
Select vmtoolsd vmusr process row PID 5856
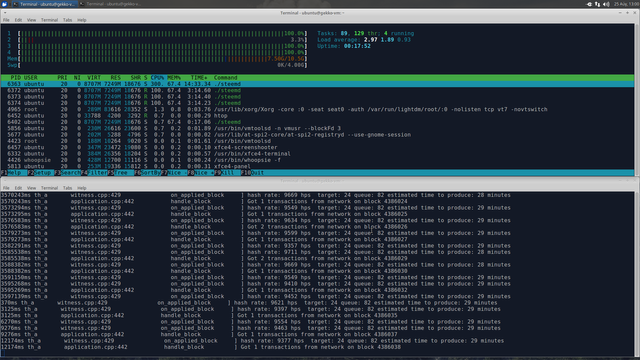point(318,128)
